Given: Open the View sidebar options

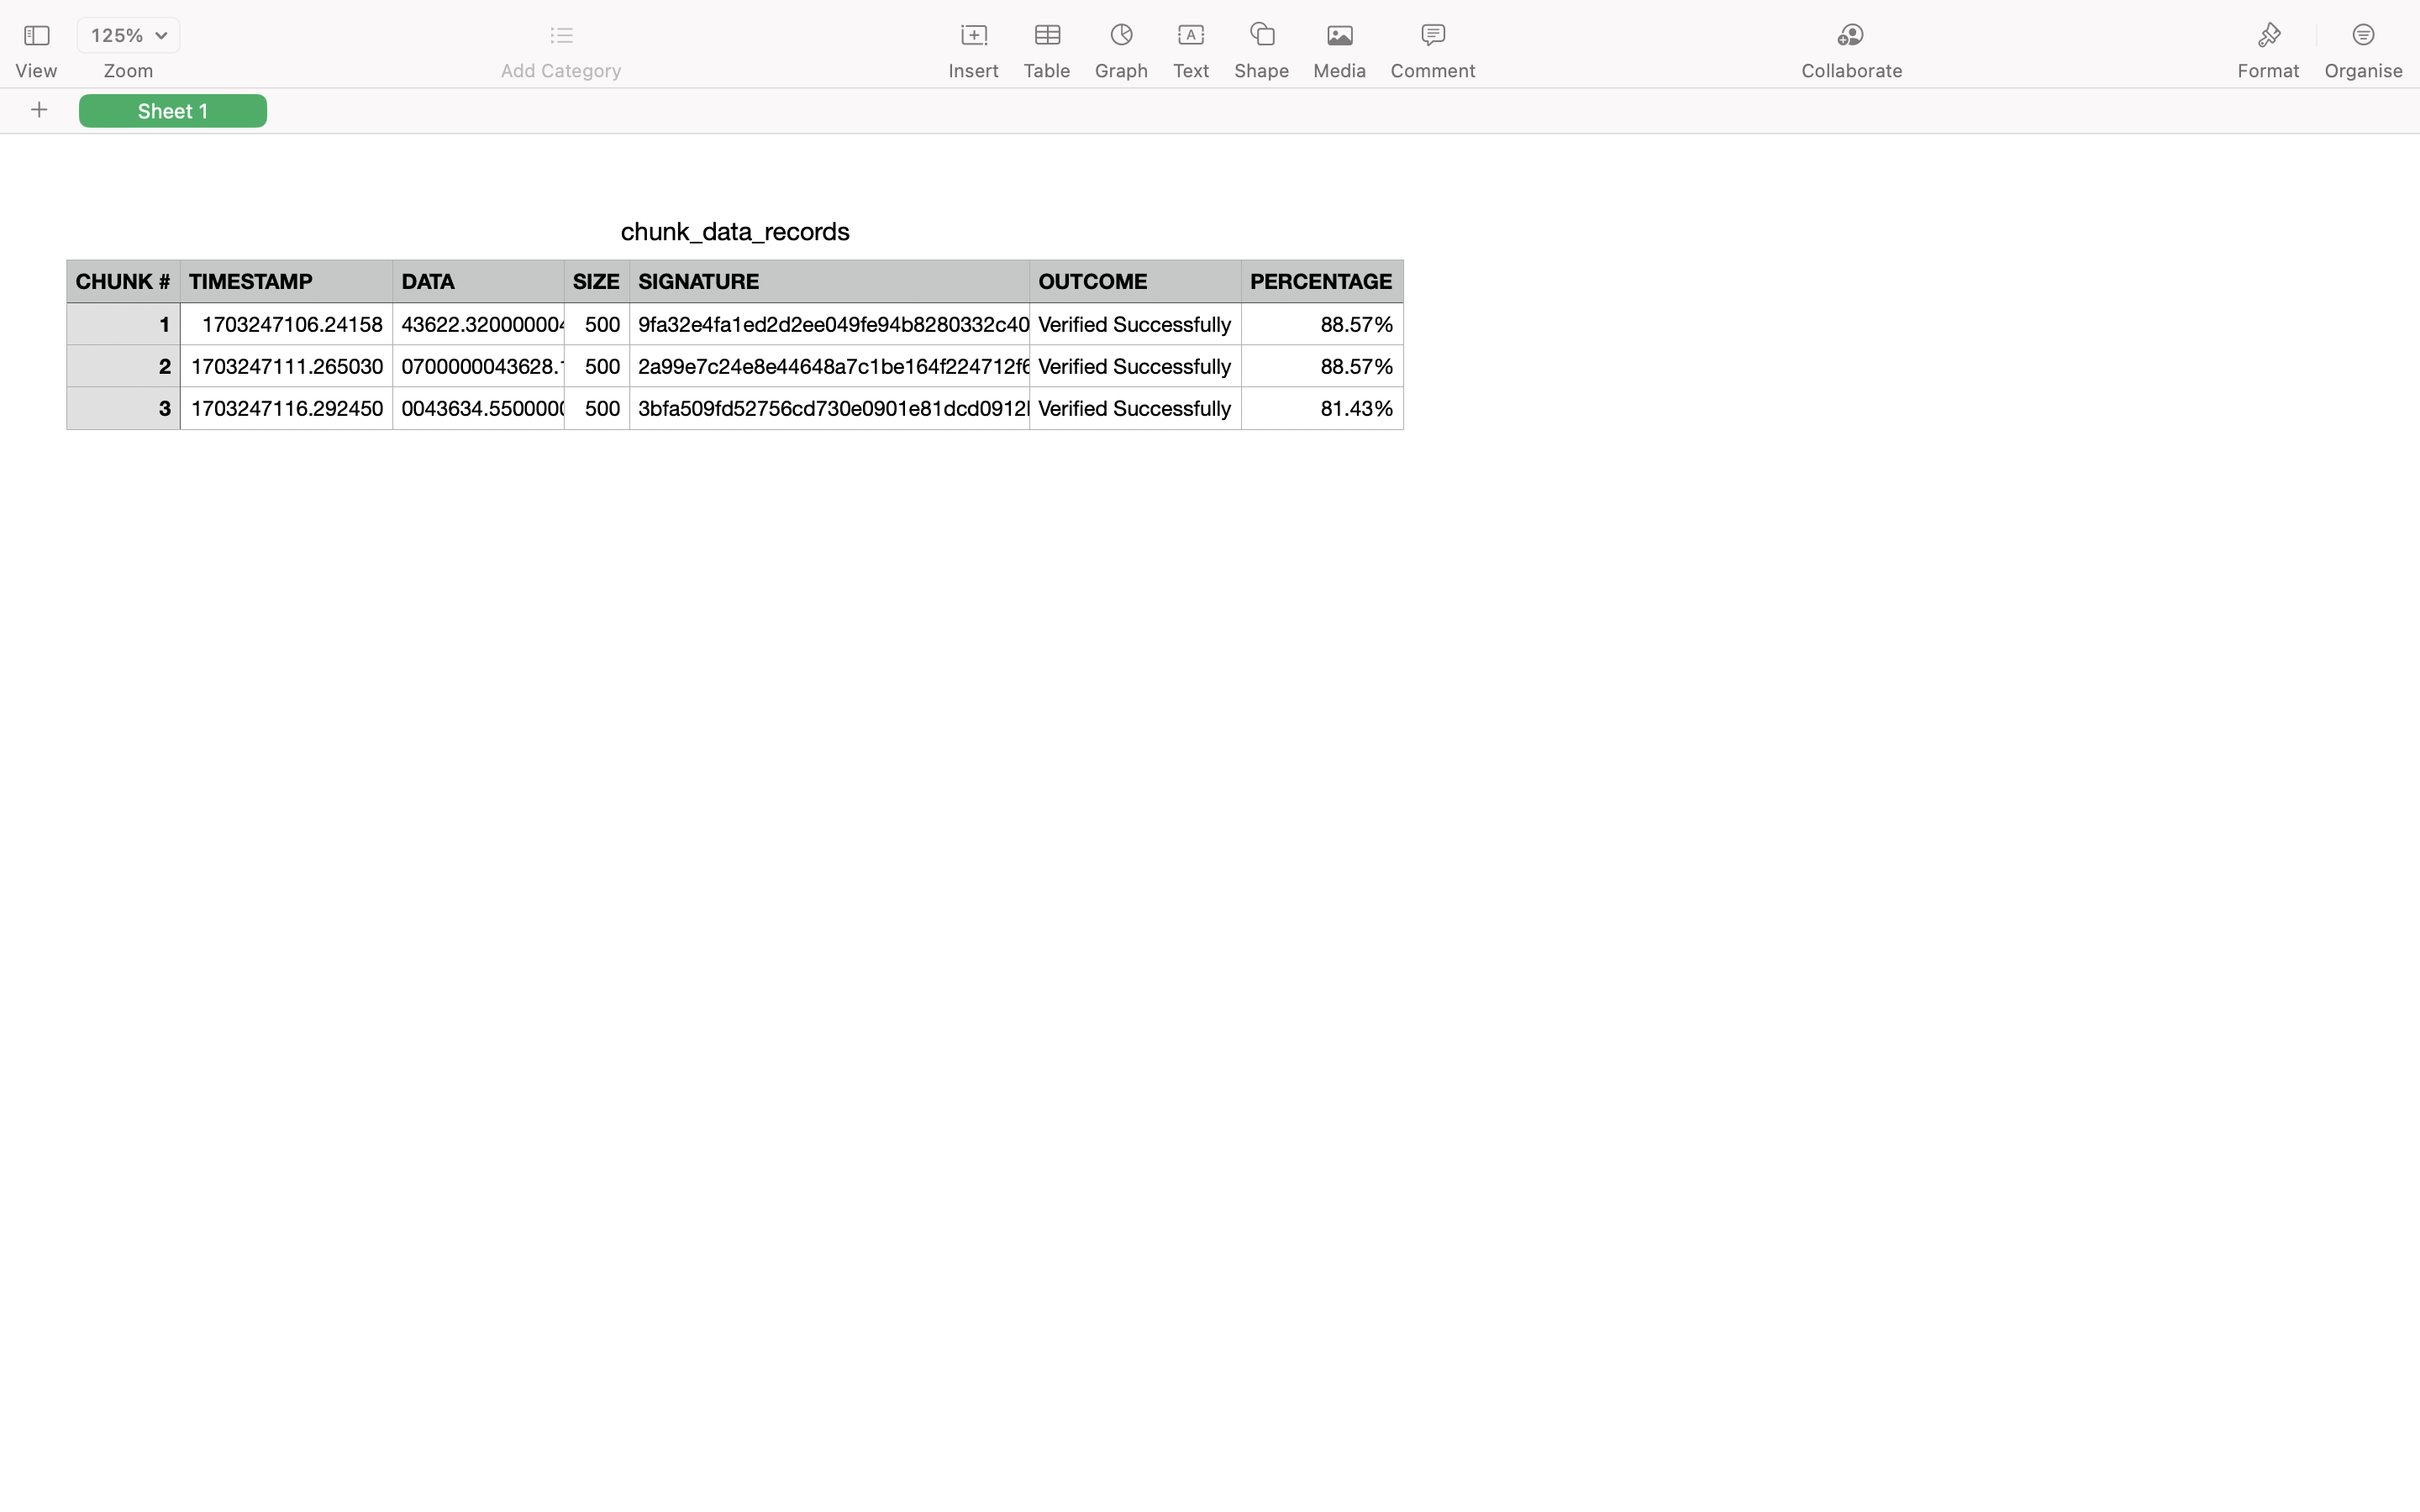Looking at the screenshot, I should tap(36, 36).
